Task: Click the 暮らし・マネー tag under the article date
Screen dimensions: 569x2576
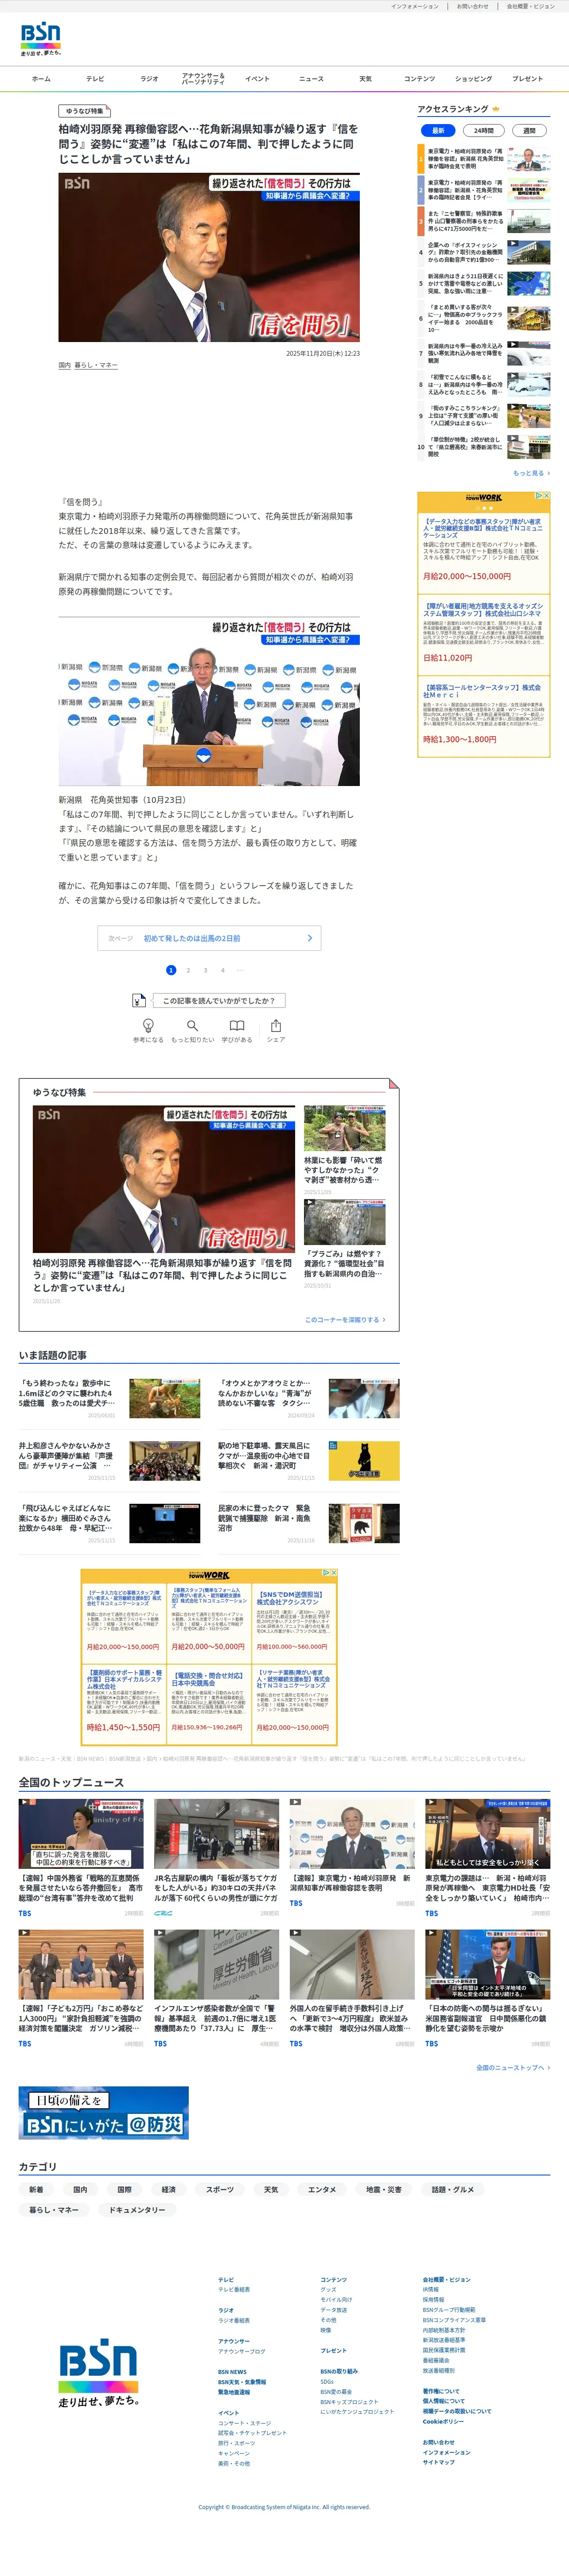Action: point(96,365)
